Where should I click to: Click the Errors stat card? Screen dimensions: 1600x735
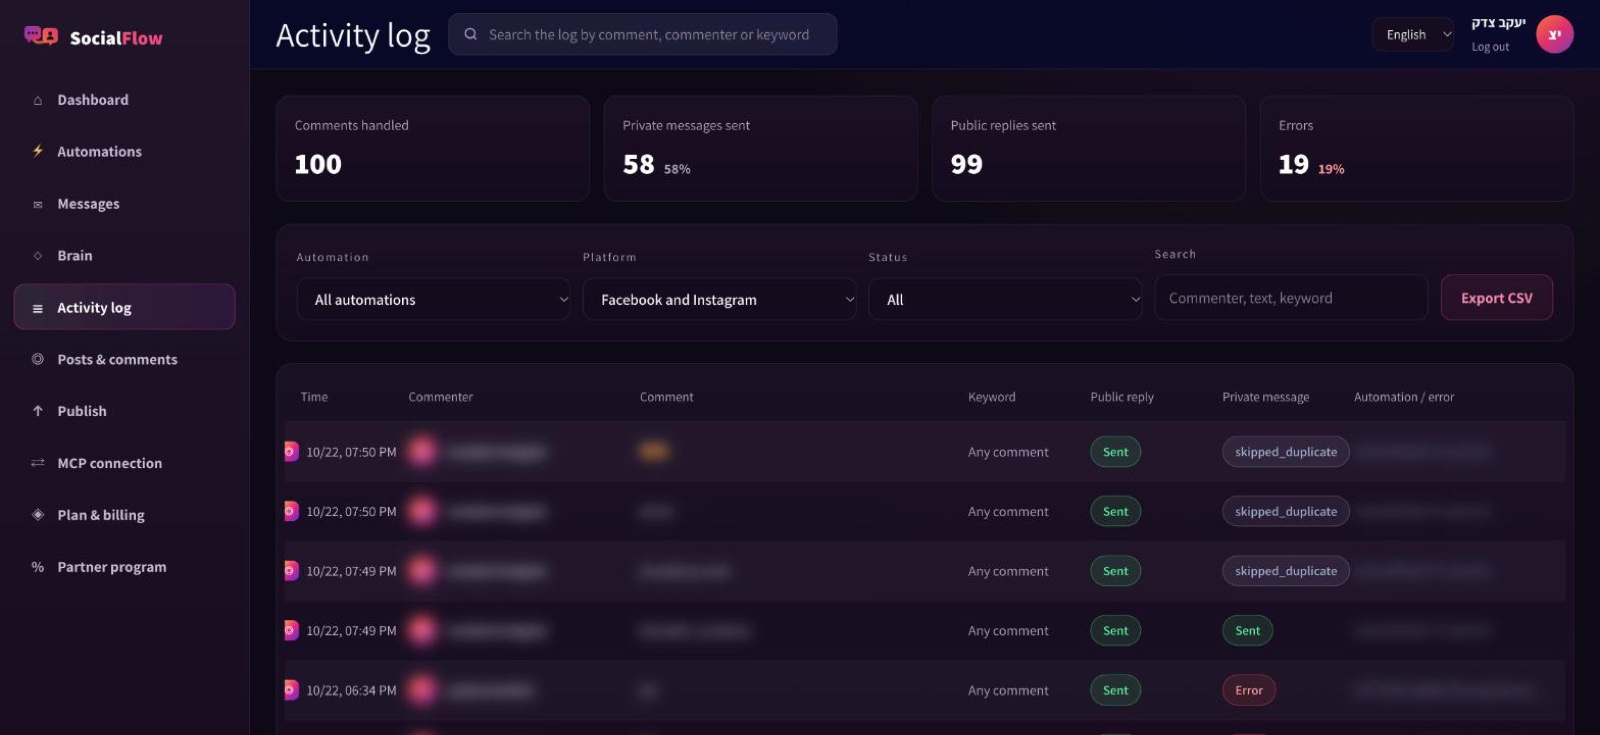point(1417,149)
